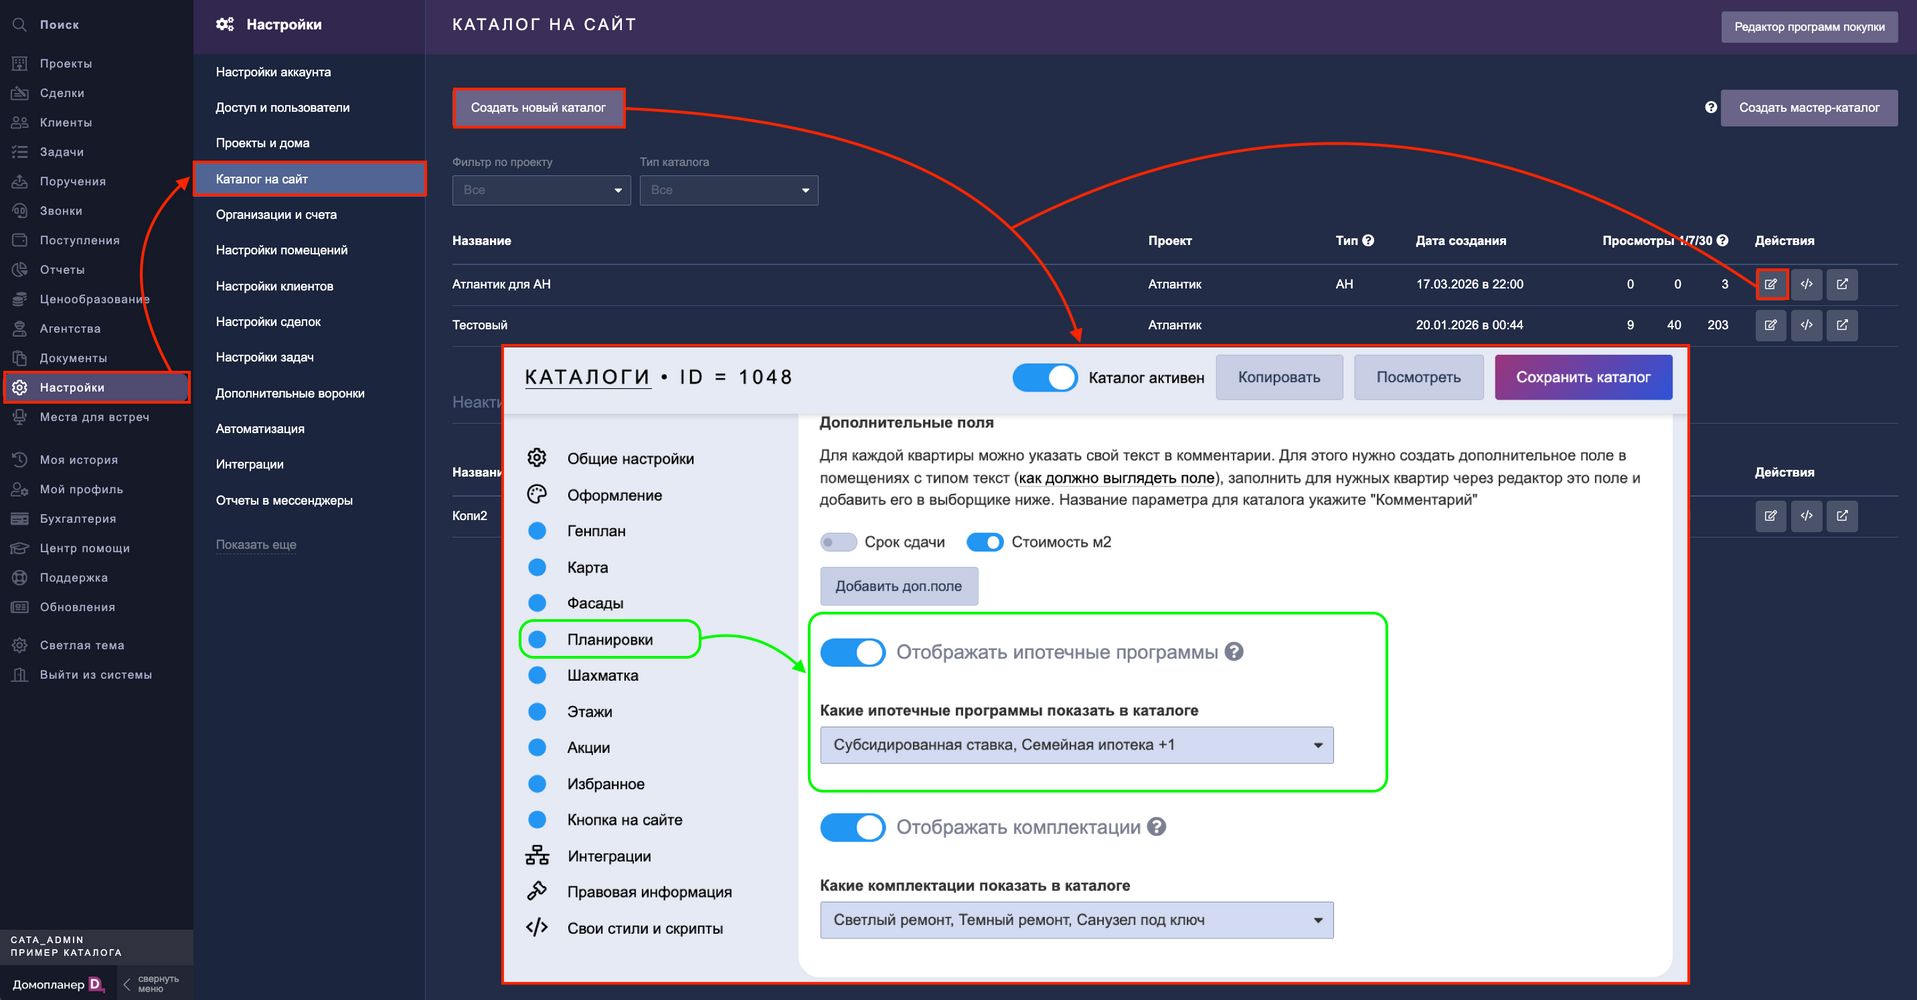Expand the Фильтр по проекту dropdown
Image resolution: width=1917 pixels, height=1000 pixels.
tap(541, 190)
